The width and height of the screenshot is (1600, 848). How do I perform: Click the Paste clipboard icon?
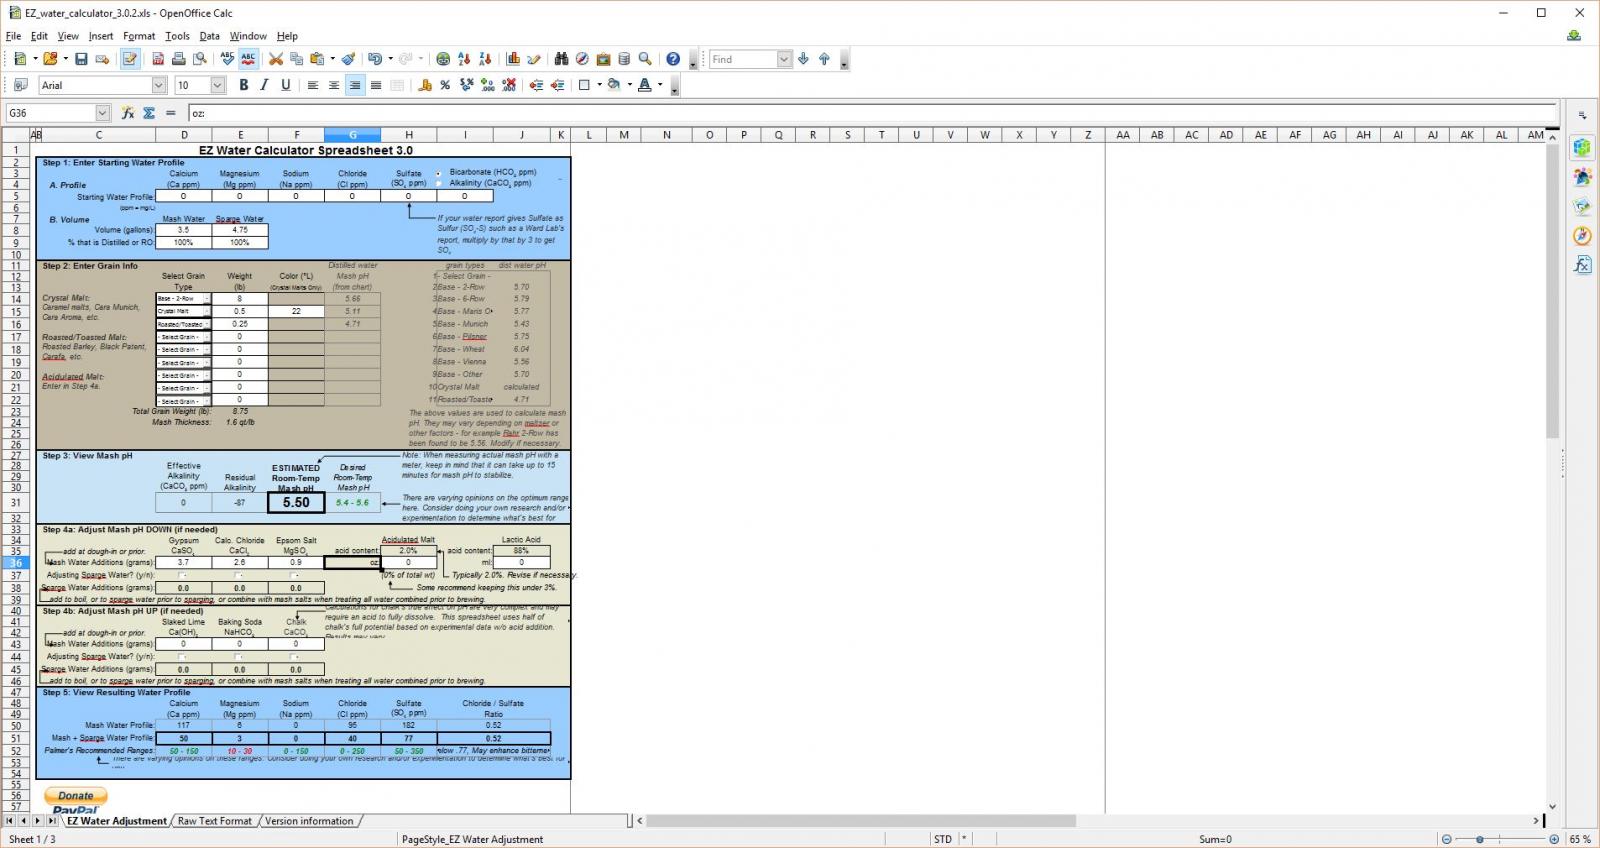coord(317,60)
